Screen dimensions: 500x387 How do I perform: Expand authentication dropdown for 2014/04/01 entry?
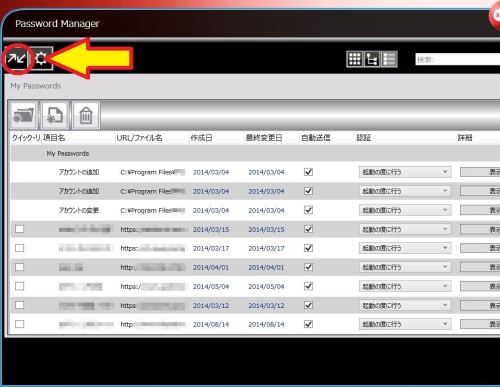pos(405,267)
